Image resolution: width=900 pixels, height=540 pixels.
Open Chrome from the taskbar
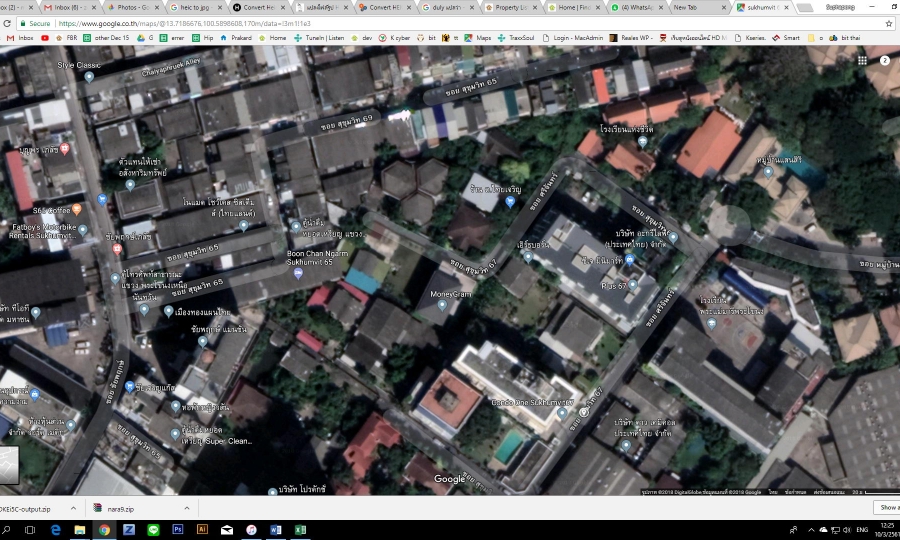coord(104,530)
